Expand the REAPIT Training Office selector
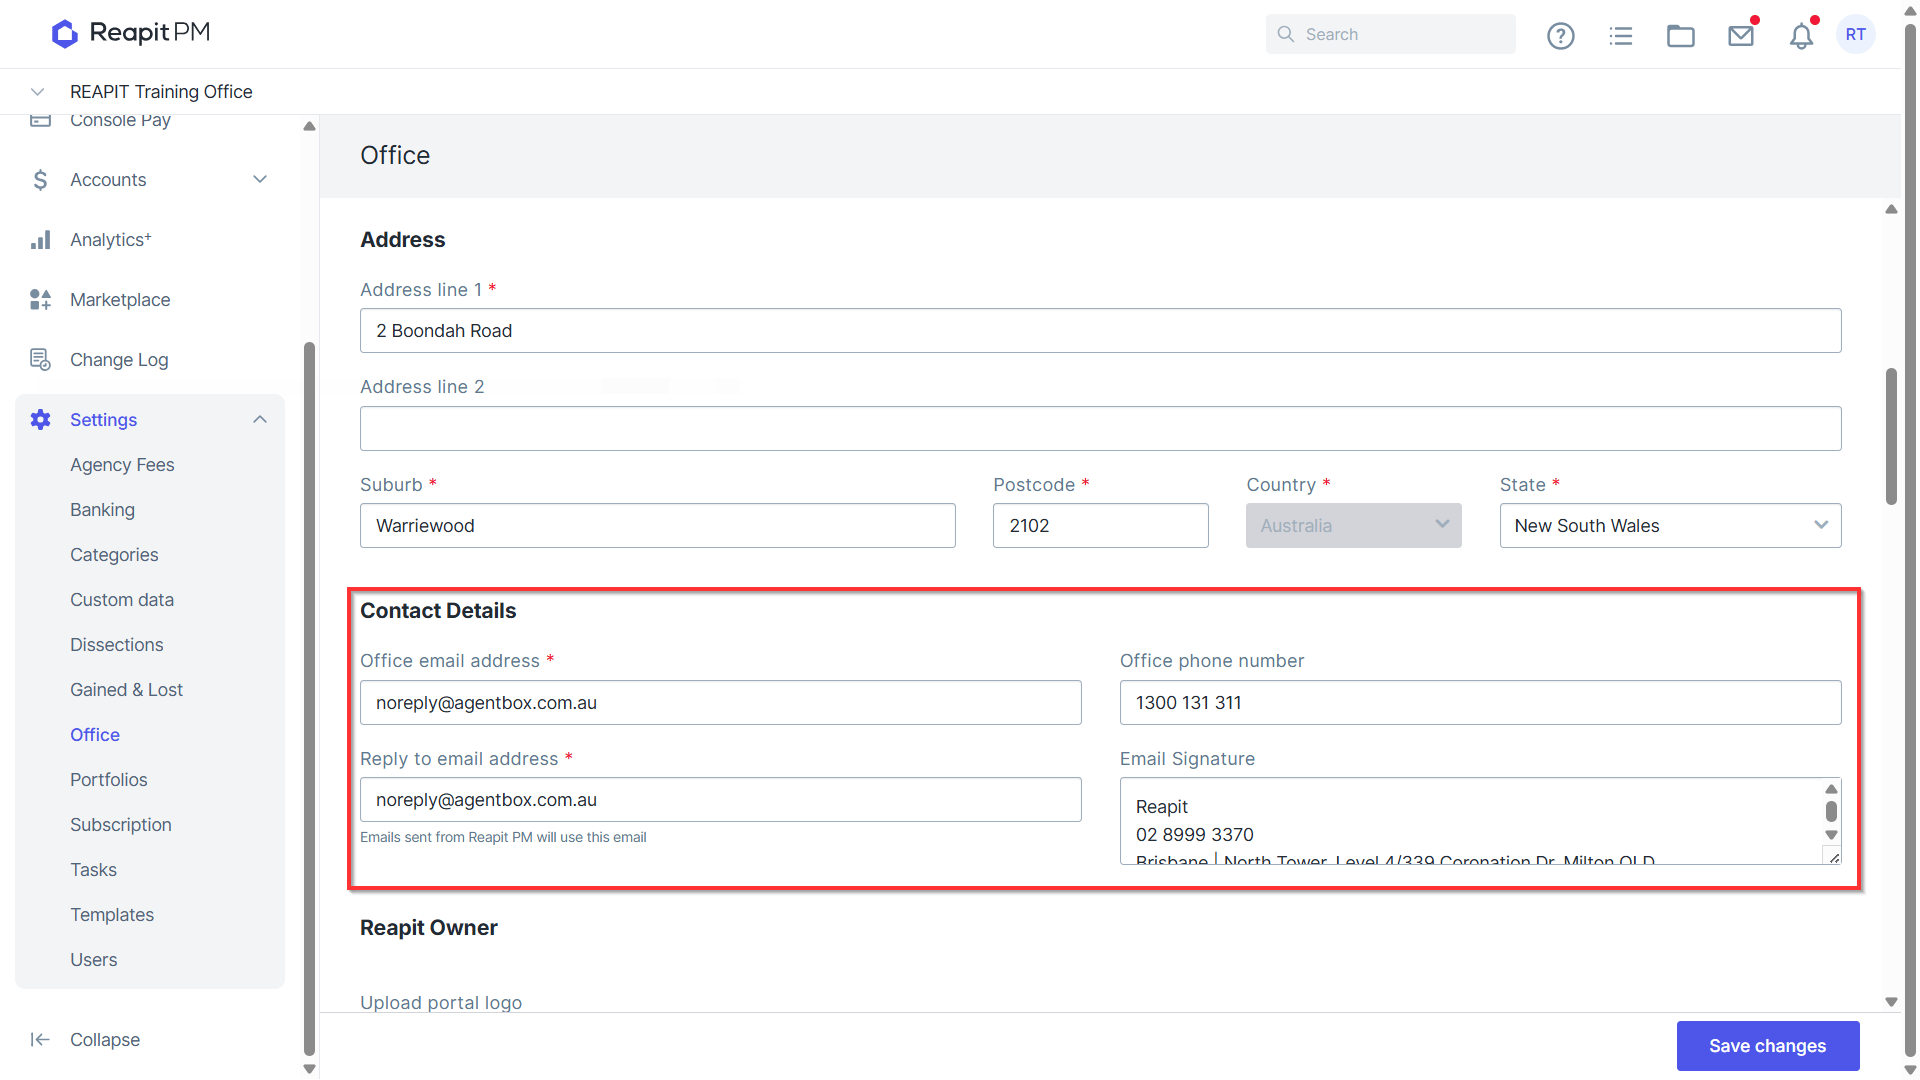This screenshot has height=1080, width=1920. coord(38,92)
